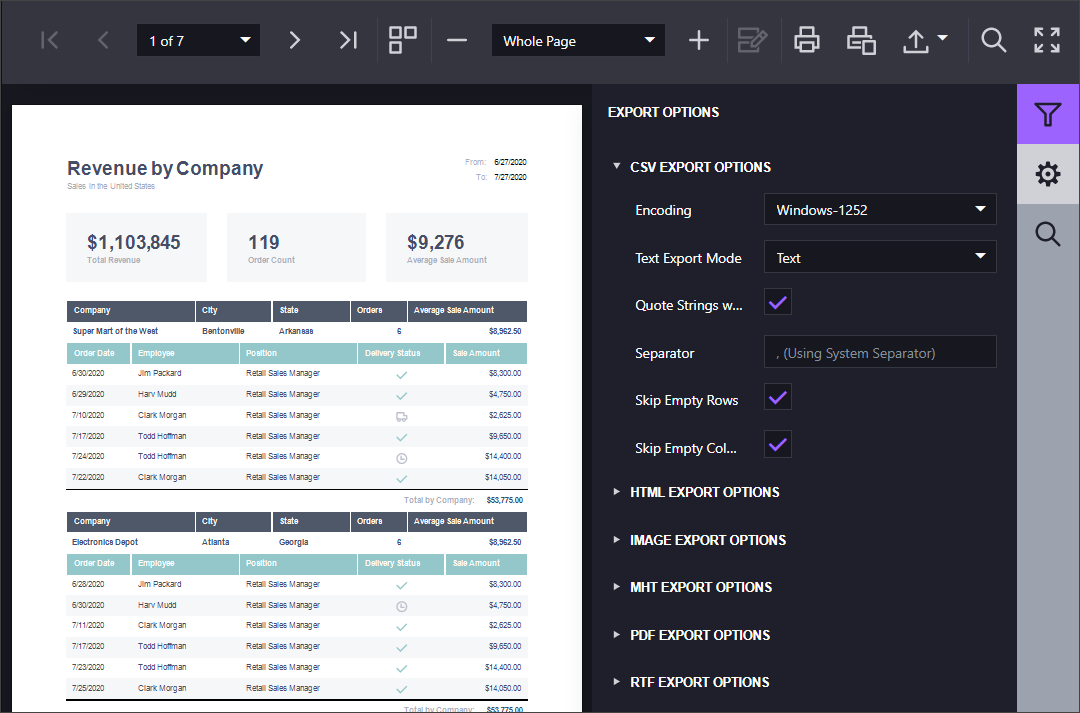Viewport: 1080px width, 713px height.
Task: Click the 7/10/2020 order date cell
Action: pos(88,415)
